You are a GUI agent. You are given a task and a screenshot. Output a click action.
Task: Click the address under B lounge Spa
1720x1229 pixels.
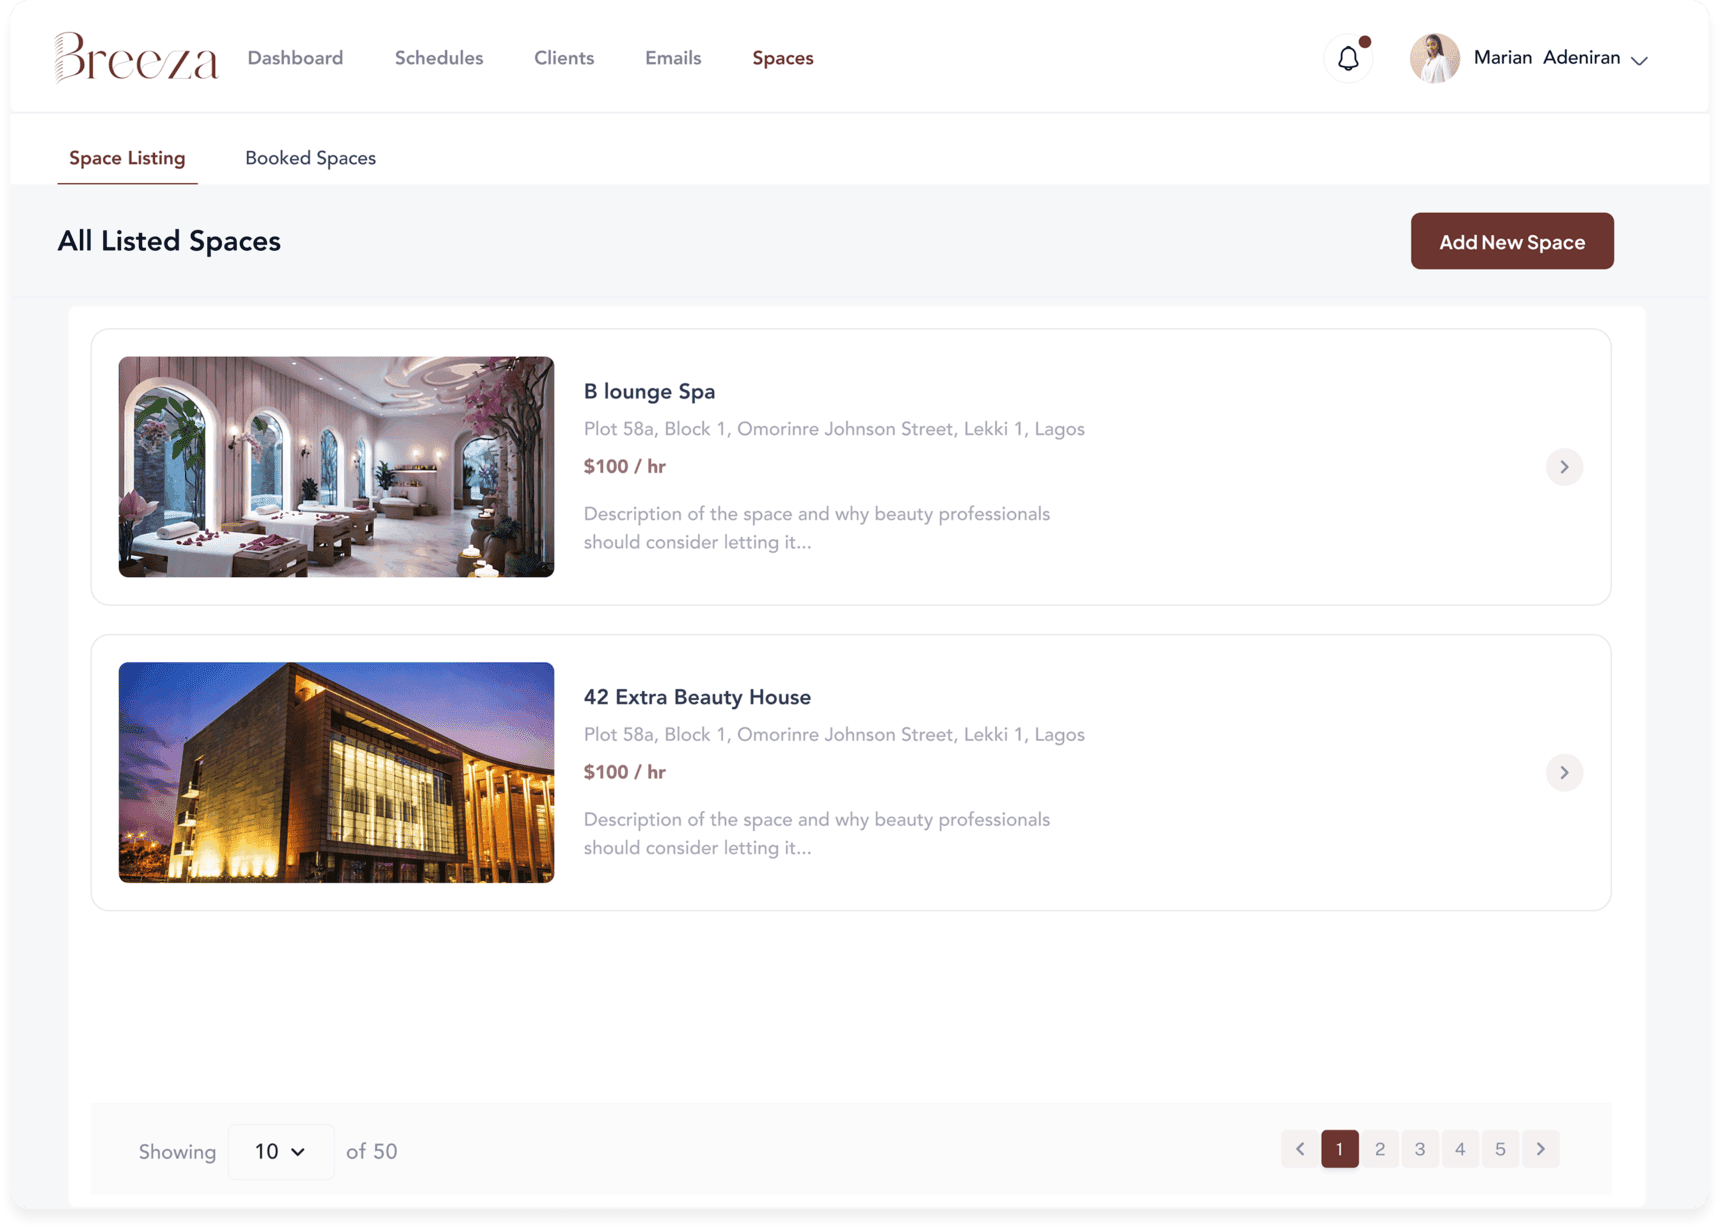point(834,429)
